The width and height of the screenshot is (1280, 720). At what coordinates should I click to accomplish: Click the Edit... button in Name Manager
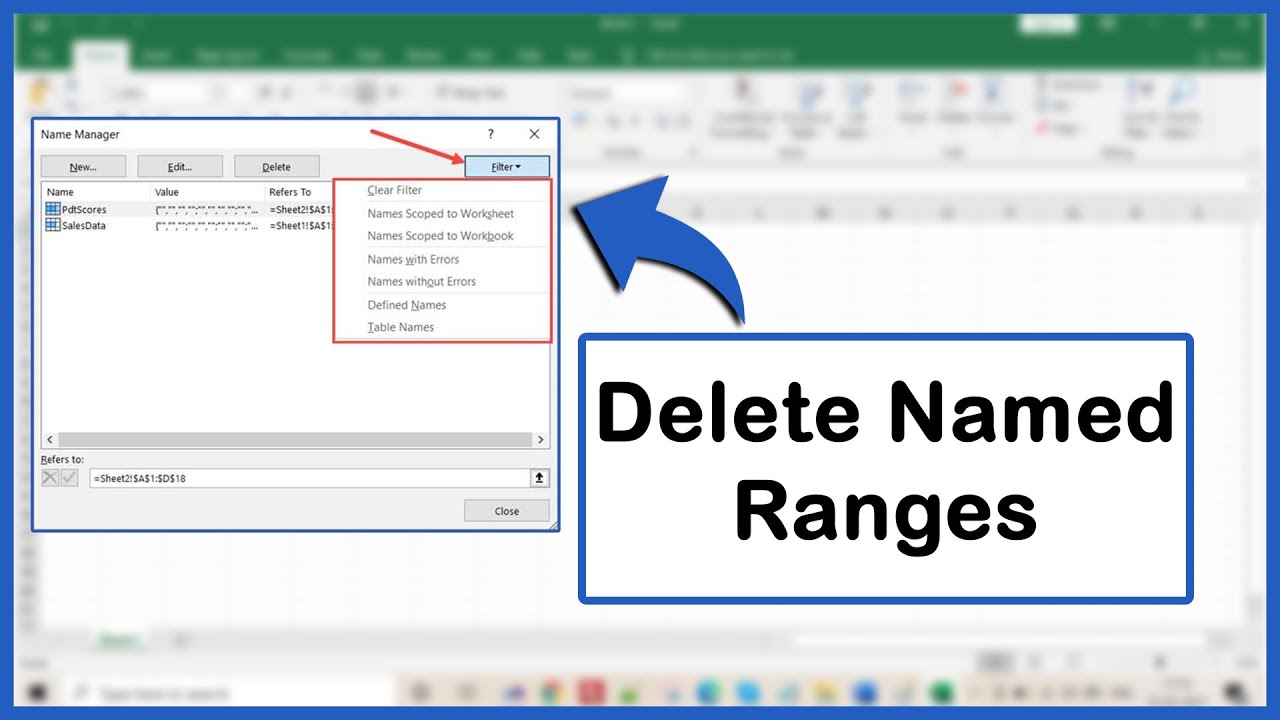[180, 167]
